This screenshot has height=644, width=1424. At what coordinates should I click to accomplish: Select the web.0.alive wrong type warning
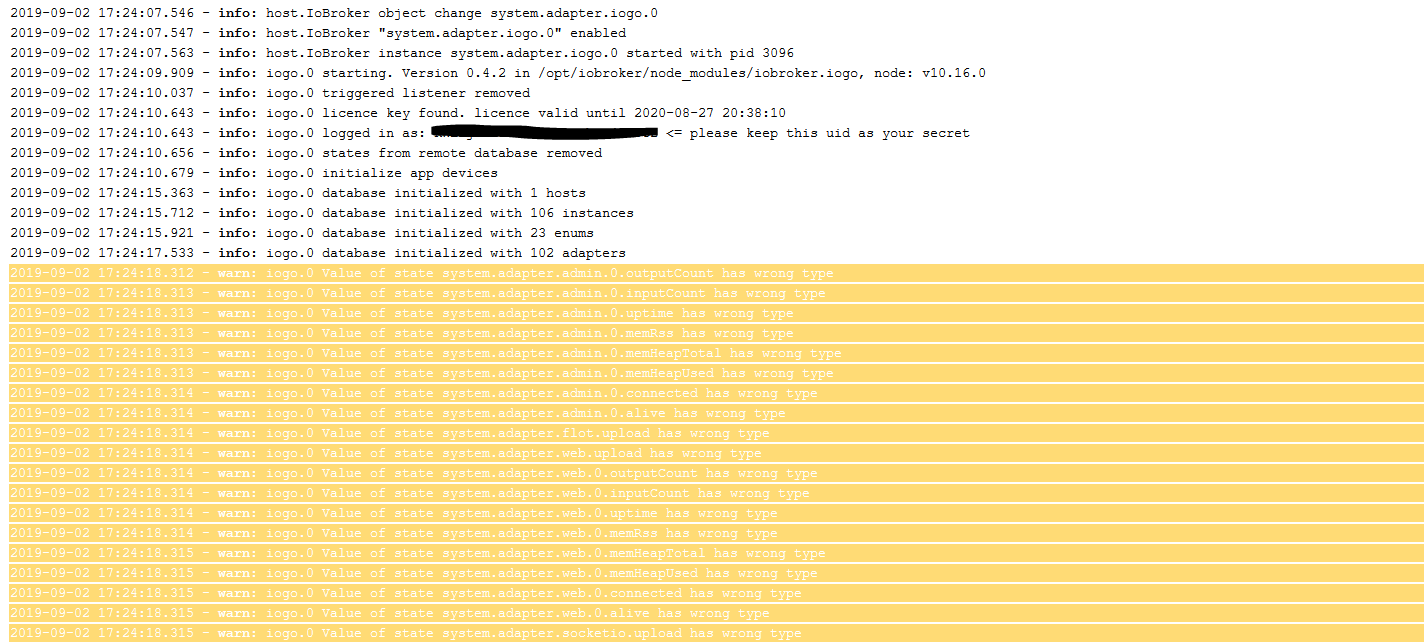pos(715,613)
